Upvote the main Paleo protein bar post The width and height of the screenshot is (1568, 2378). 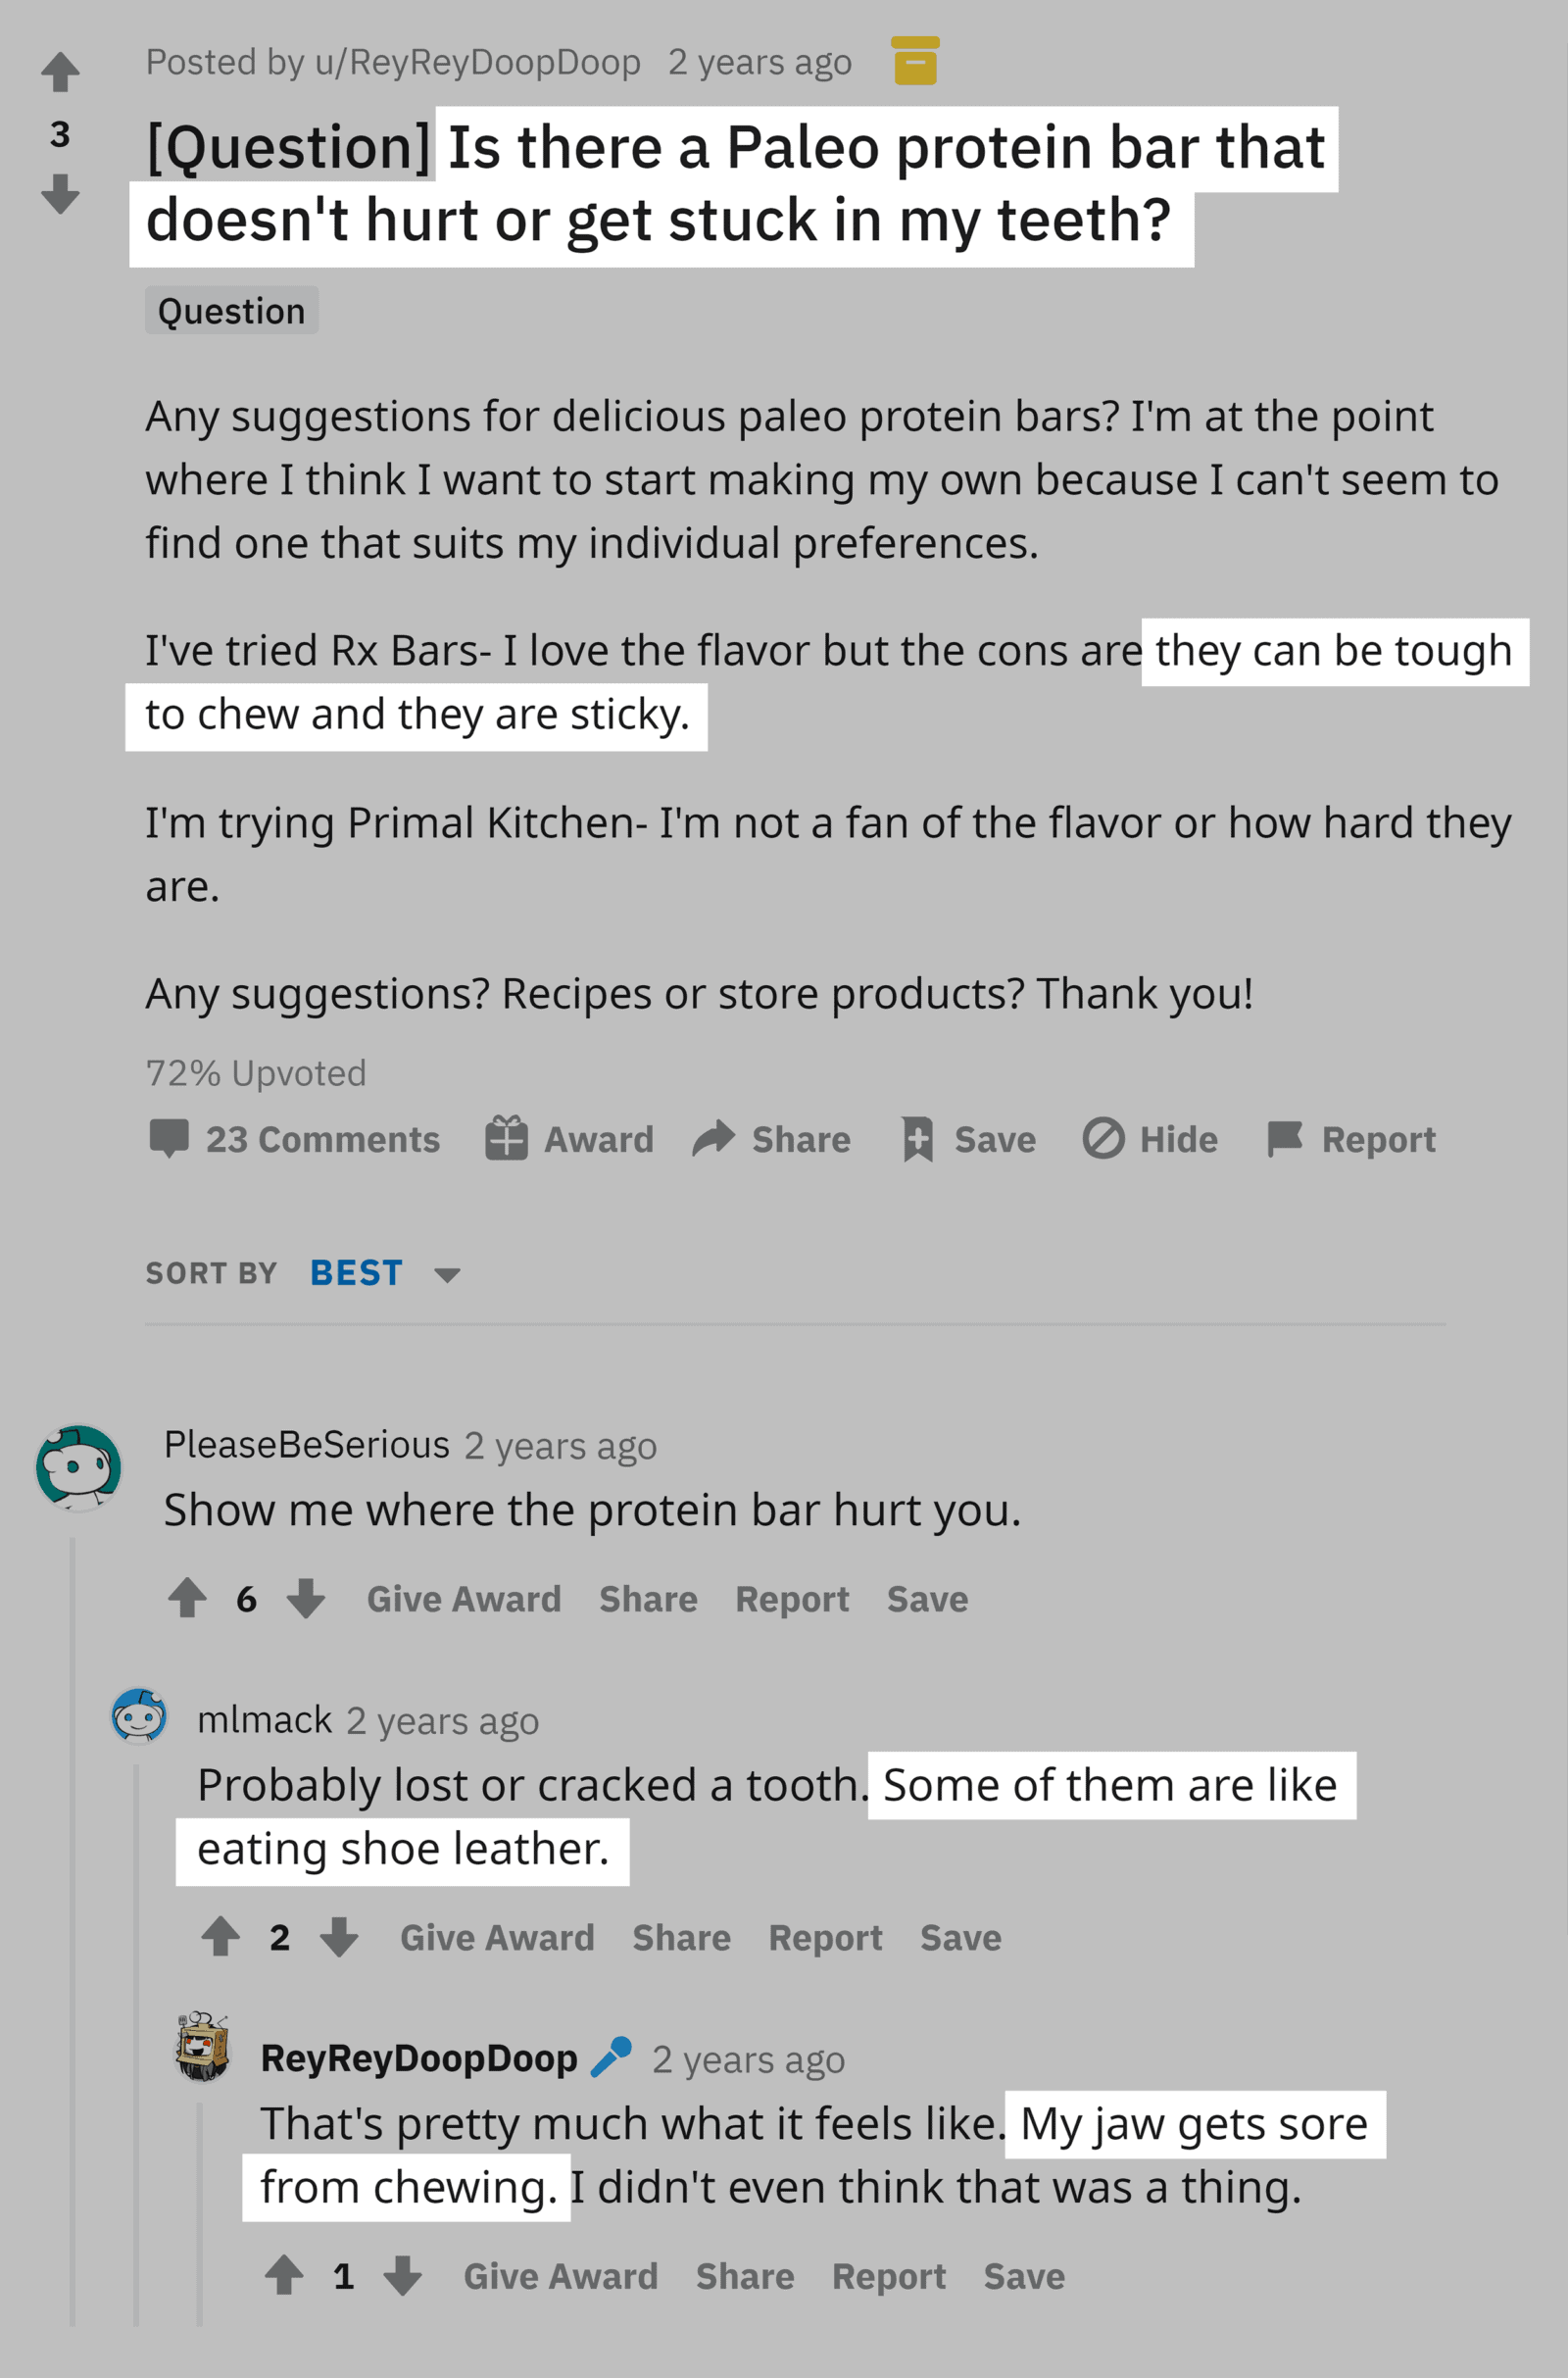[60, 72]
